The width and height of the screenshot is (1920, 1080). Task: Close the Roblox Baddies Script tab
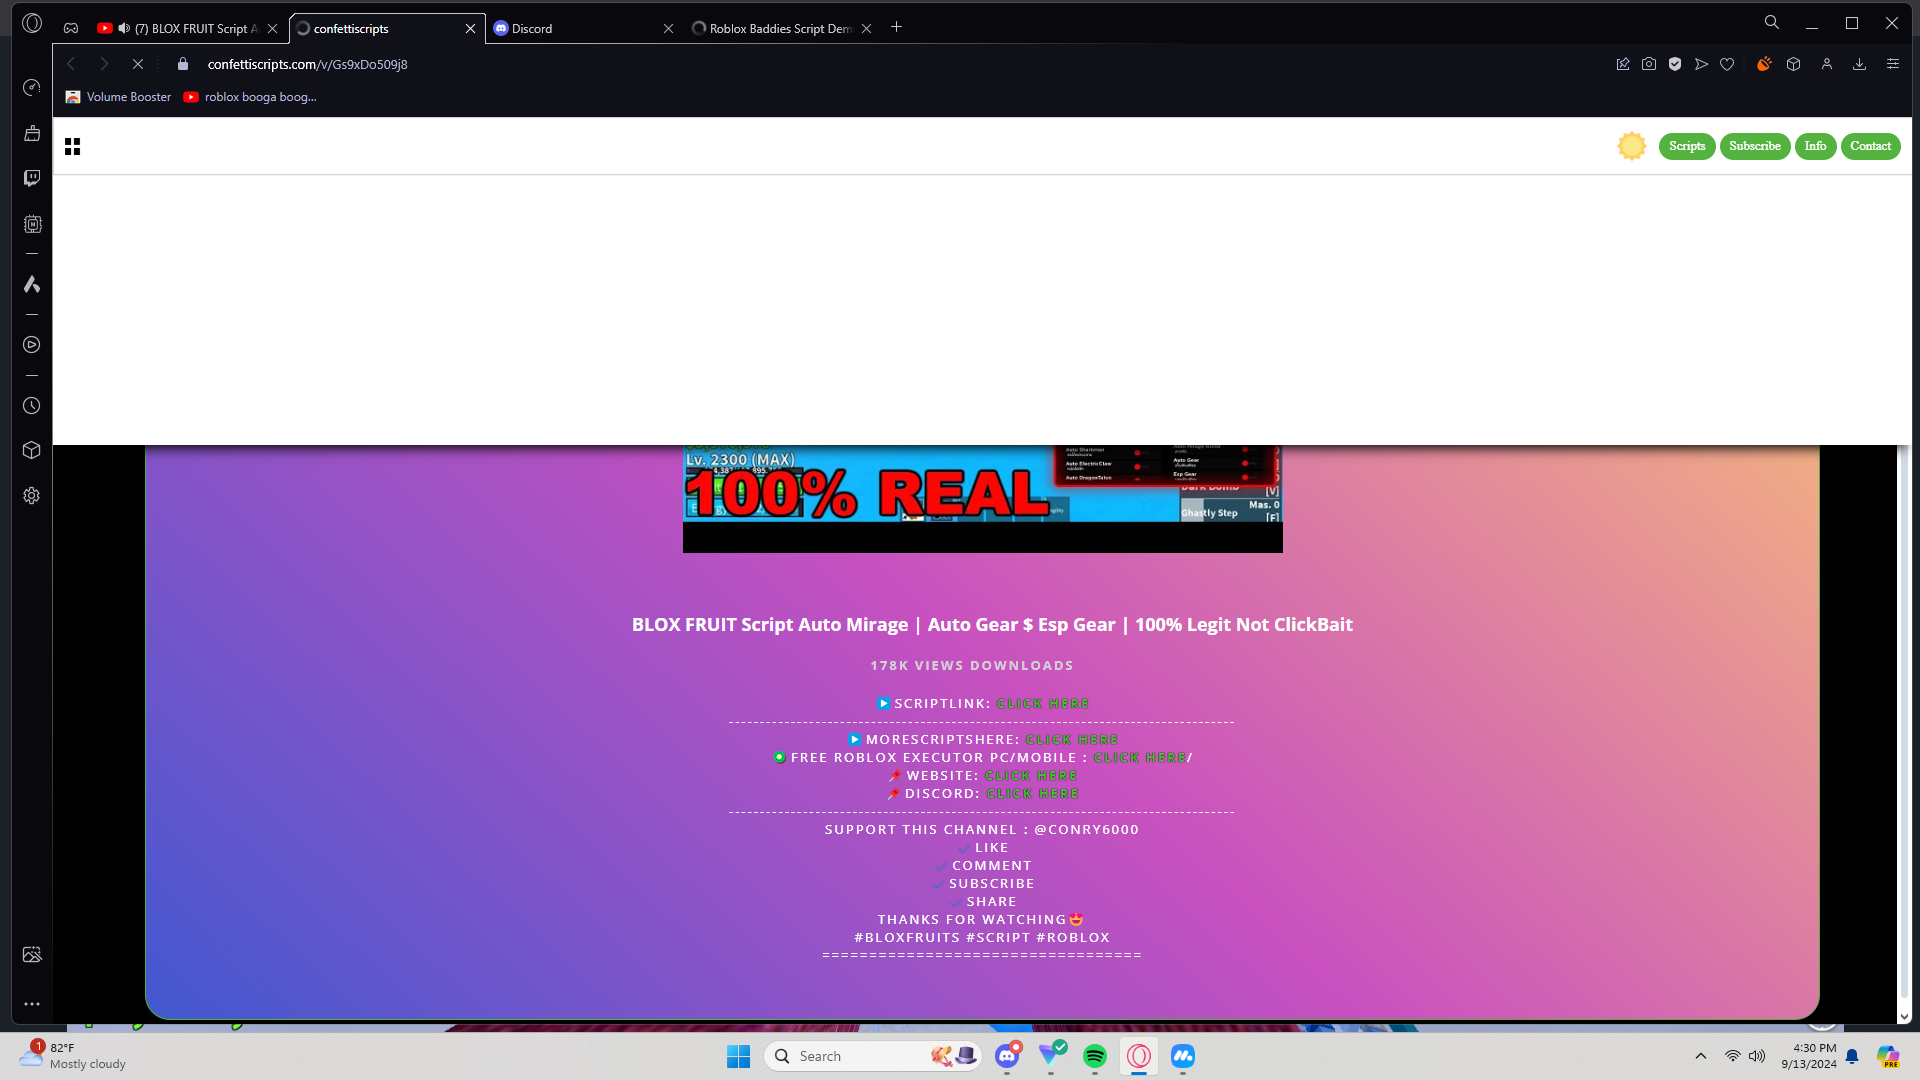point(867,28)
